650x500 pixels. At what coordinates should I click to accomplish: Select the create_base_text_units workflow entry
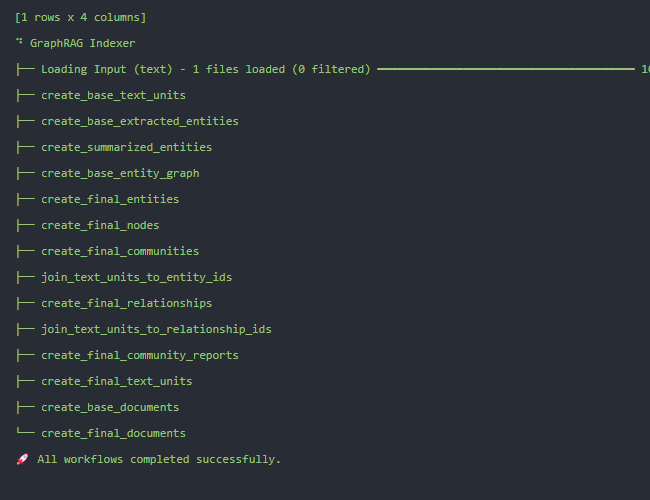(x=113, y=96)
